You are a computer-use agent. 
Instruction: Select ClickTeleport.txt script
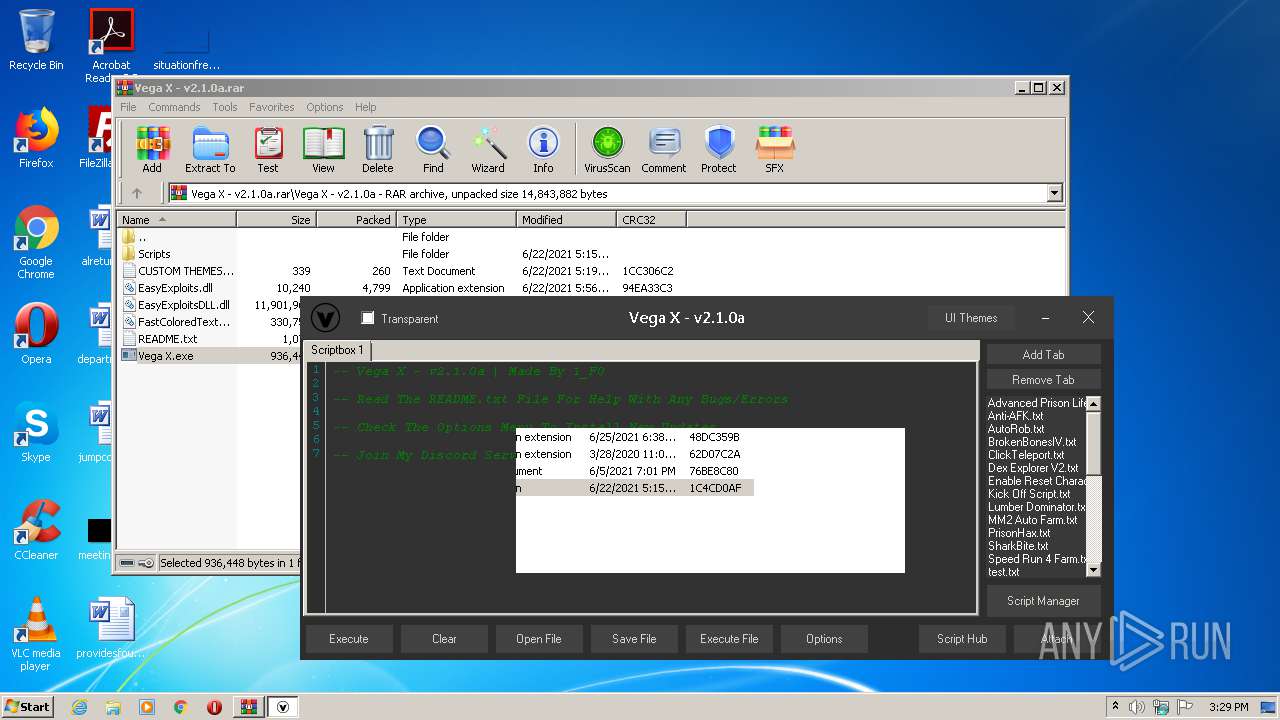tap(1026, 455)
